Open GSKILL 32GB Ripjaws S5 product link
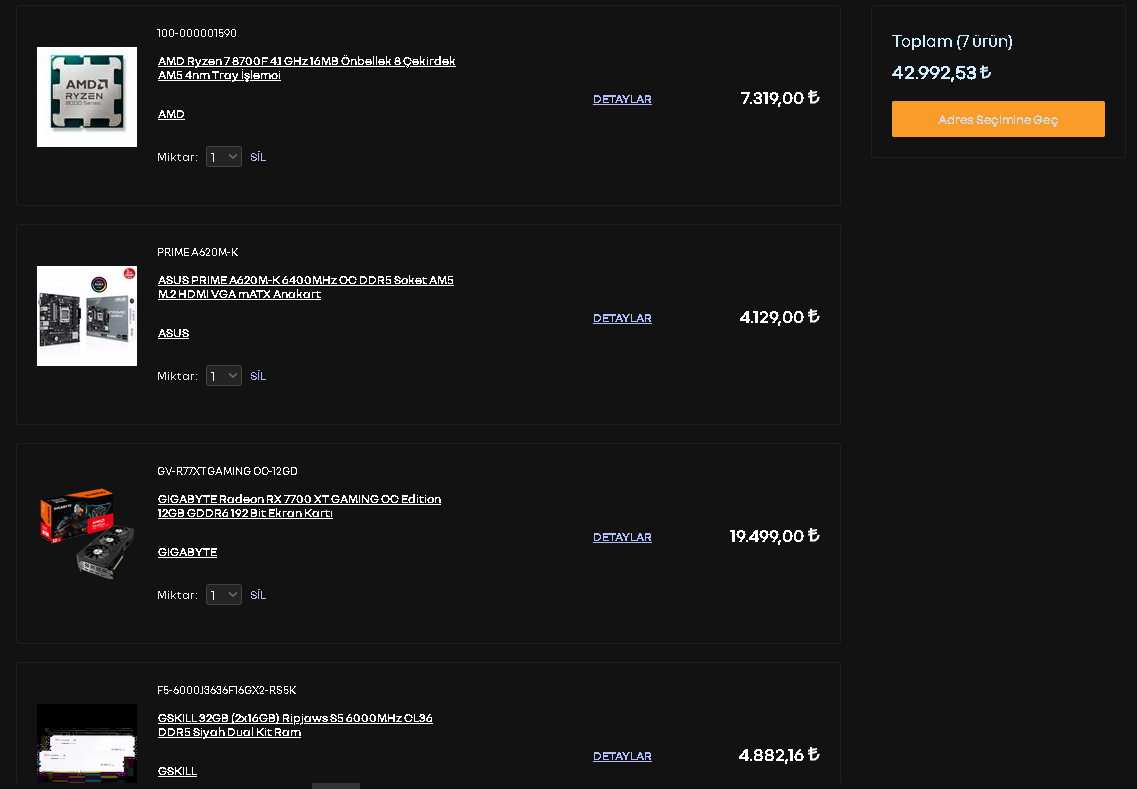Screen dimensions: 1137x789 click(x=294, y=725)
